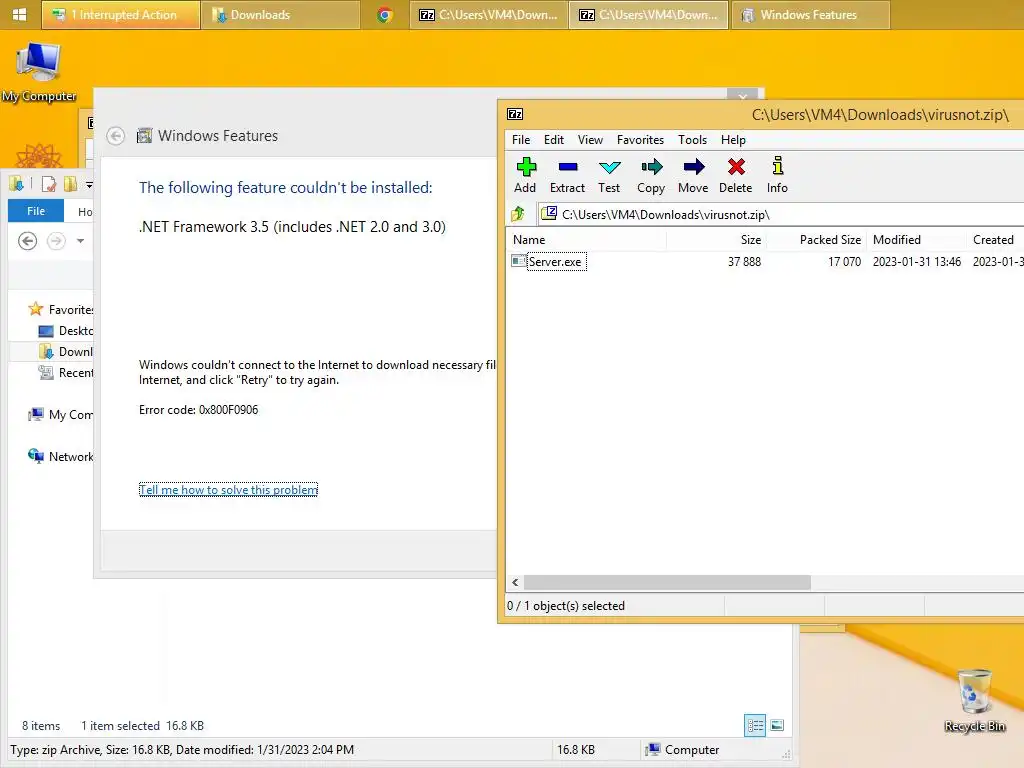
Task: Select Network in navigation pane
Action: coord(61,456)
